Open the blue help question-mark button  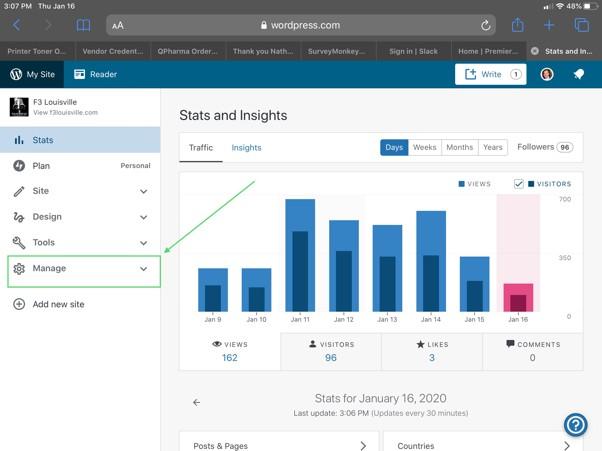pyautogui.click(x=576, y=425)
